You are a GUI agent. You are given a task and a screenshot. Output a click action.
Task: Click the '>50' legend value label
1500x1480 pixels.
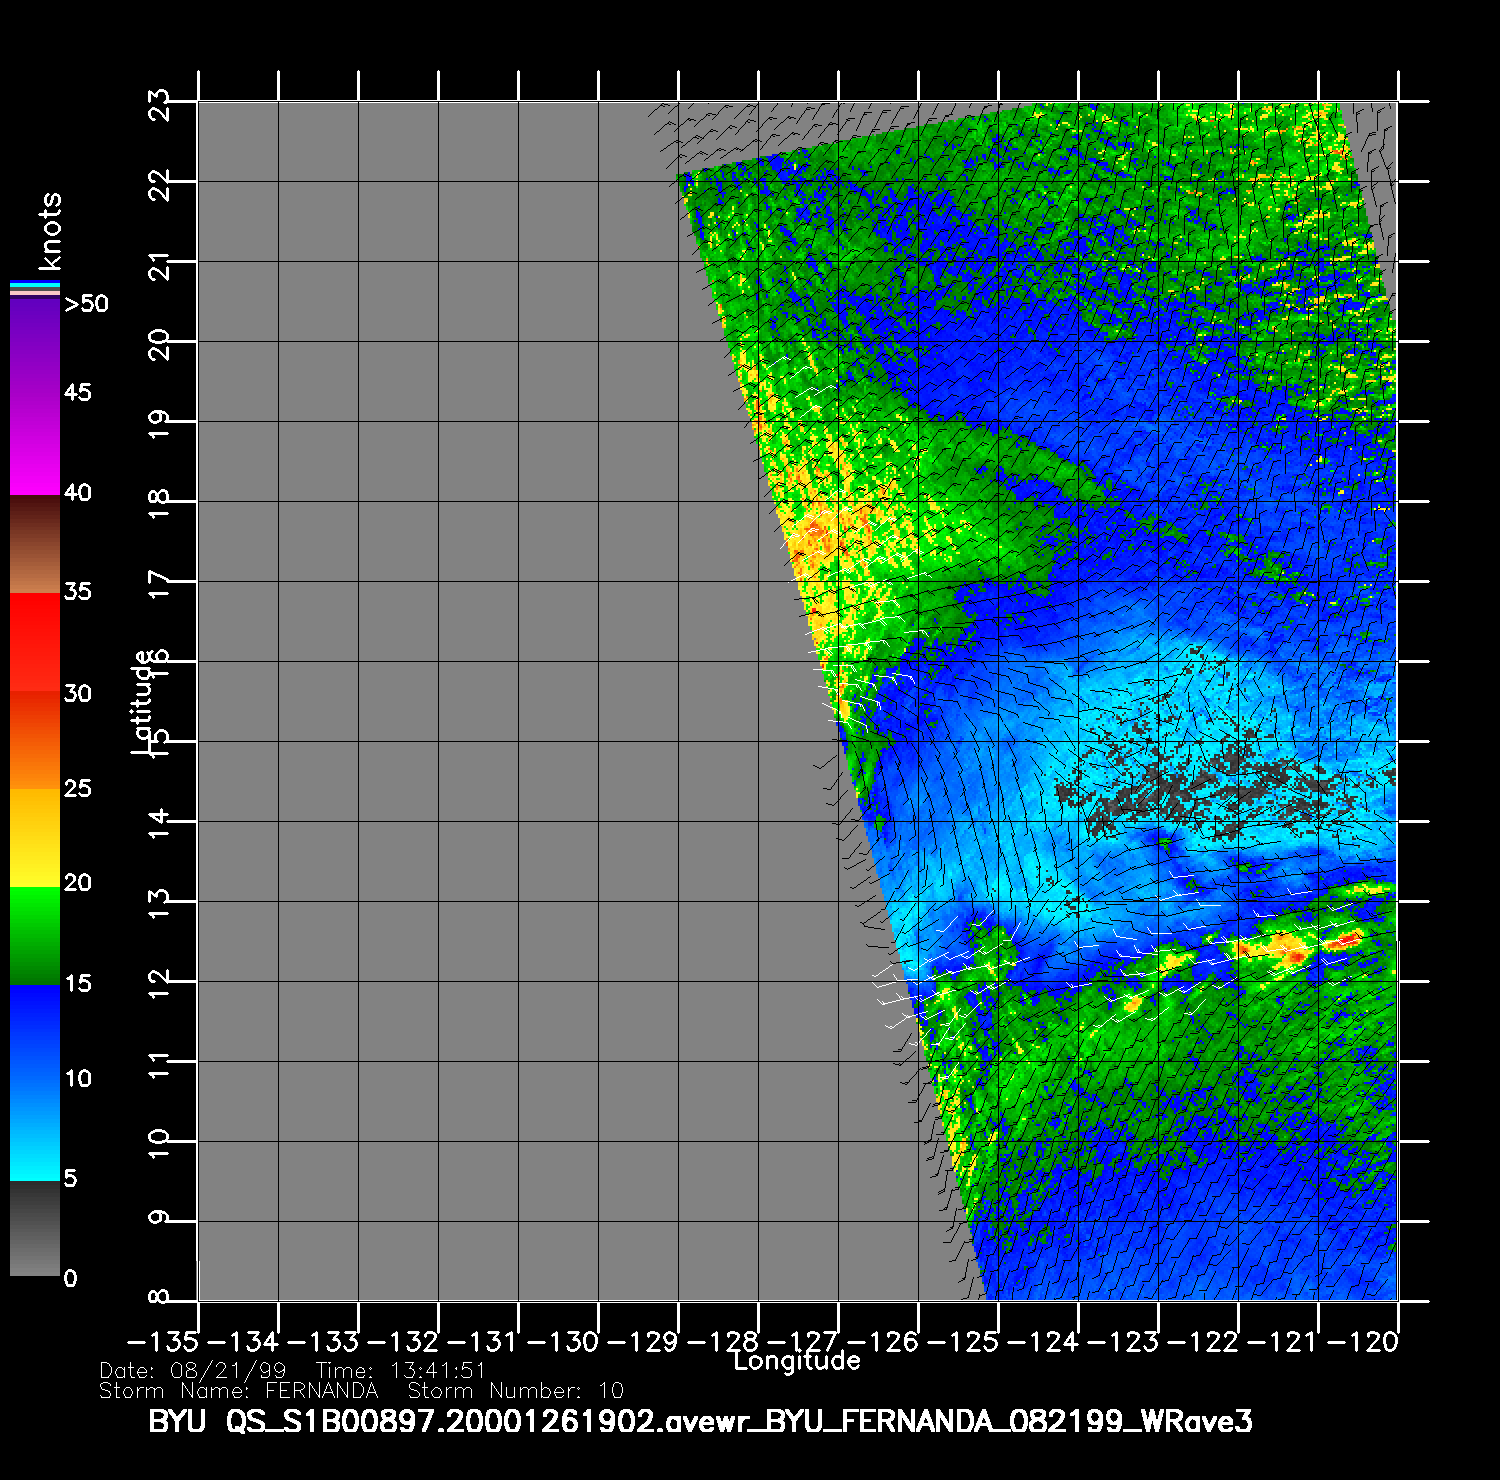[86, 304]
